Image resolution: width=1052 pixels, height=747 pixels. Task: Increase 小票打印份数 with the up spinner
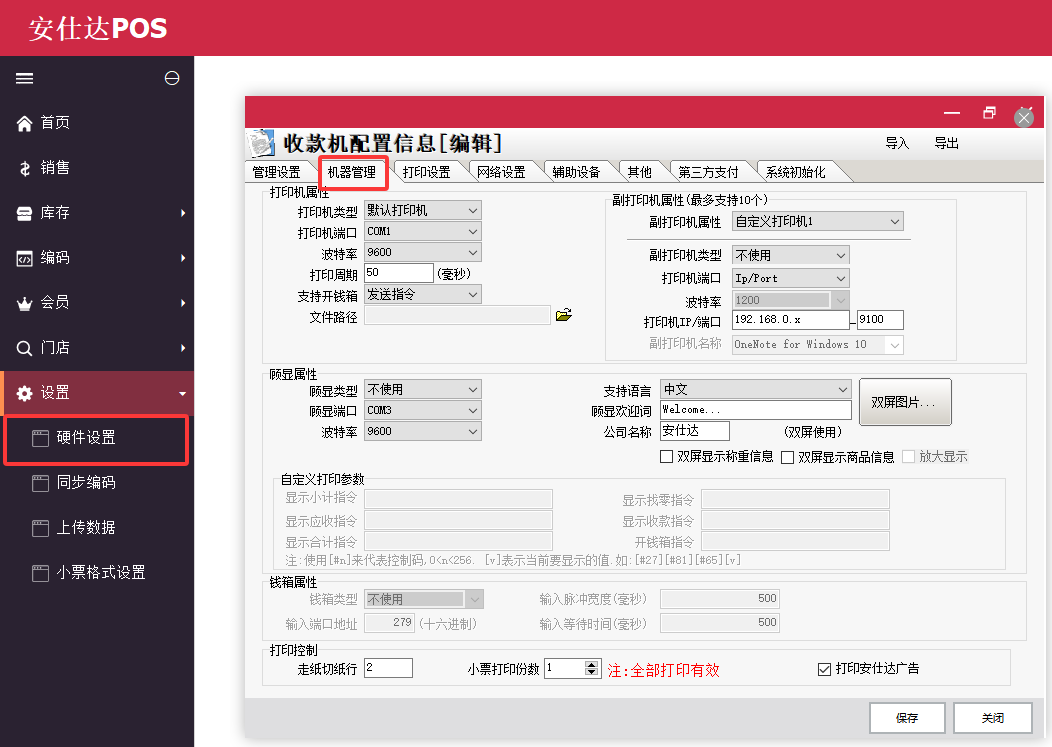tap(591, 664)
